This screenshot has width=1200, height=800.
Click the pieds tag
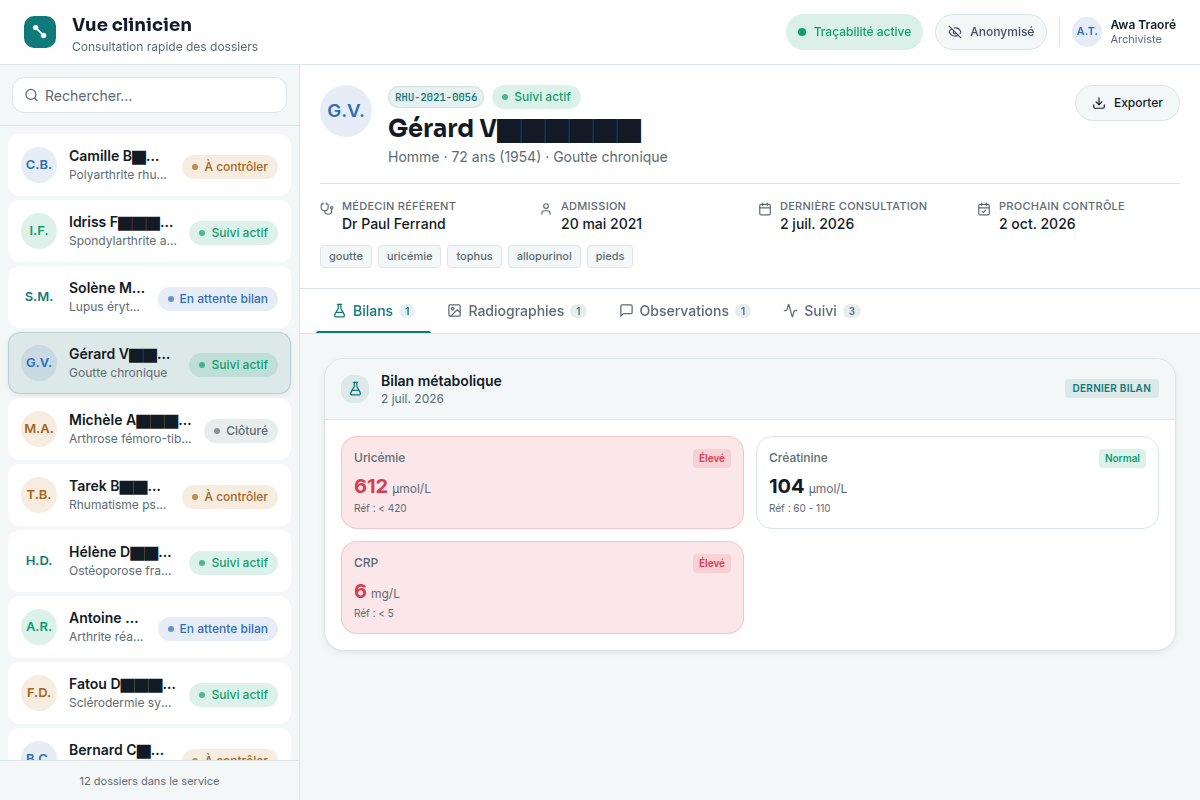coord(610,256)
